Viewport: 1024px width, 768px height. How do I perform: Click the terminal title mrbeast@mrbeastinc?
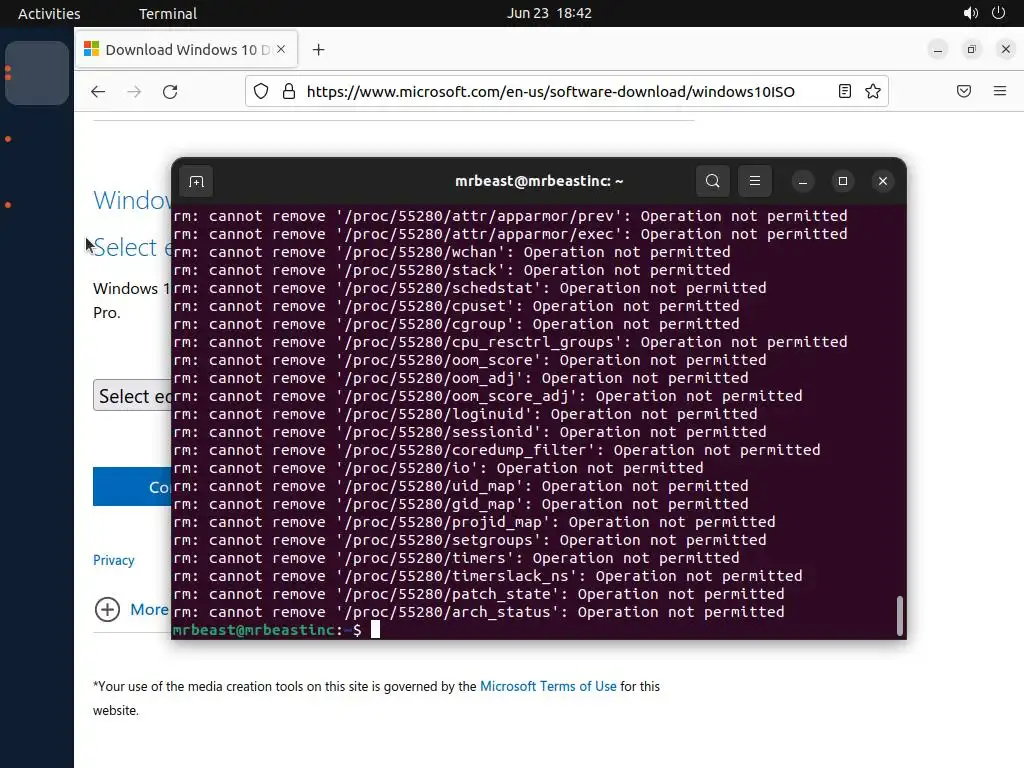click(x=539, y=181)
